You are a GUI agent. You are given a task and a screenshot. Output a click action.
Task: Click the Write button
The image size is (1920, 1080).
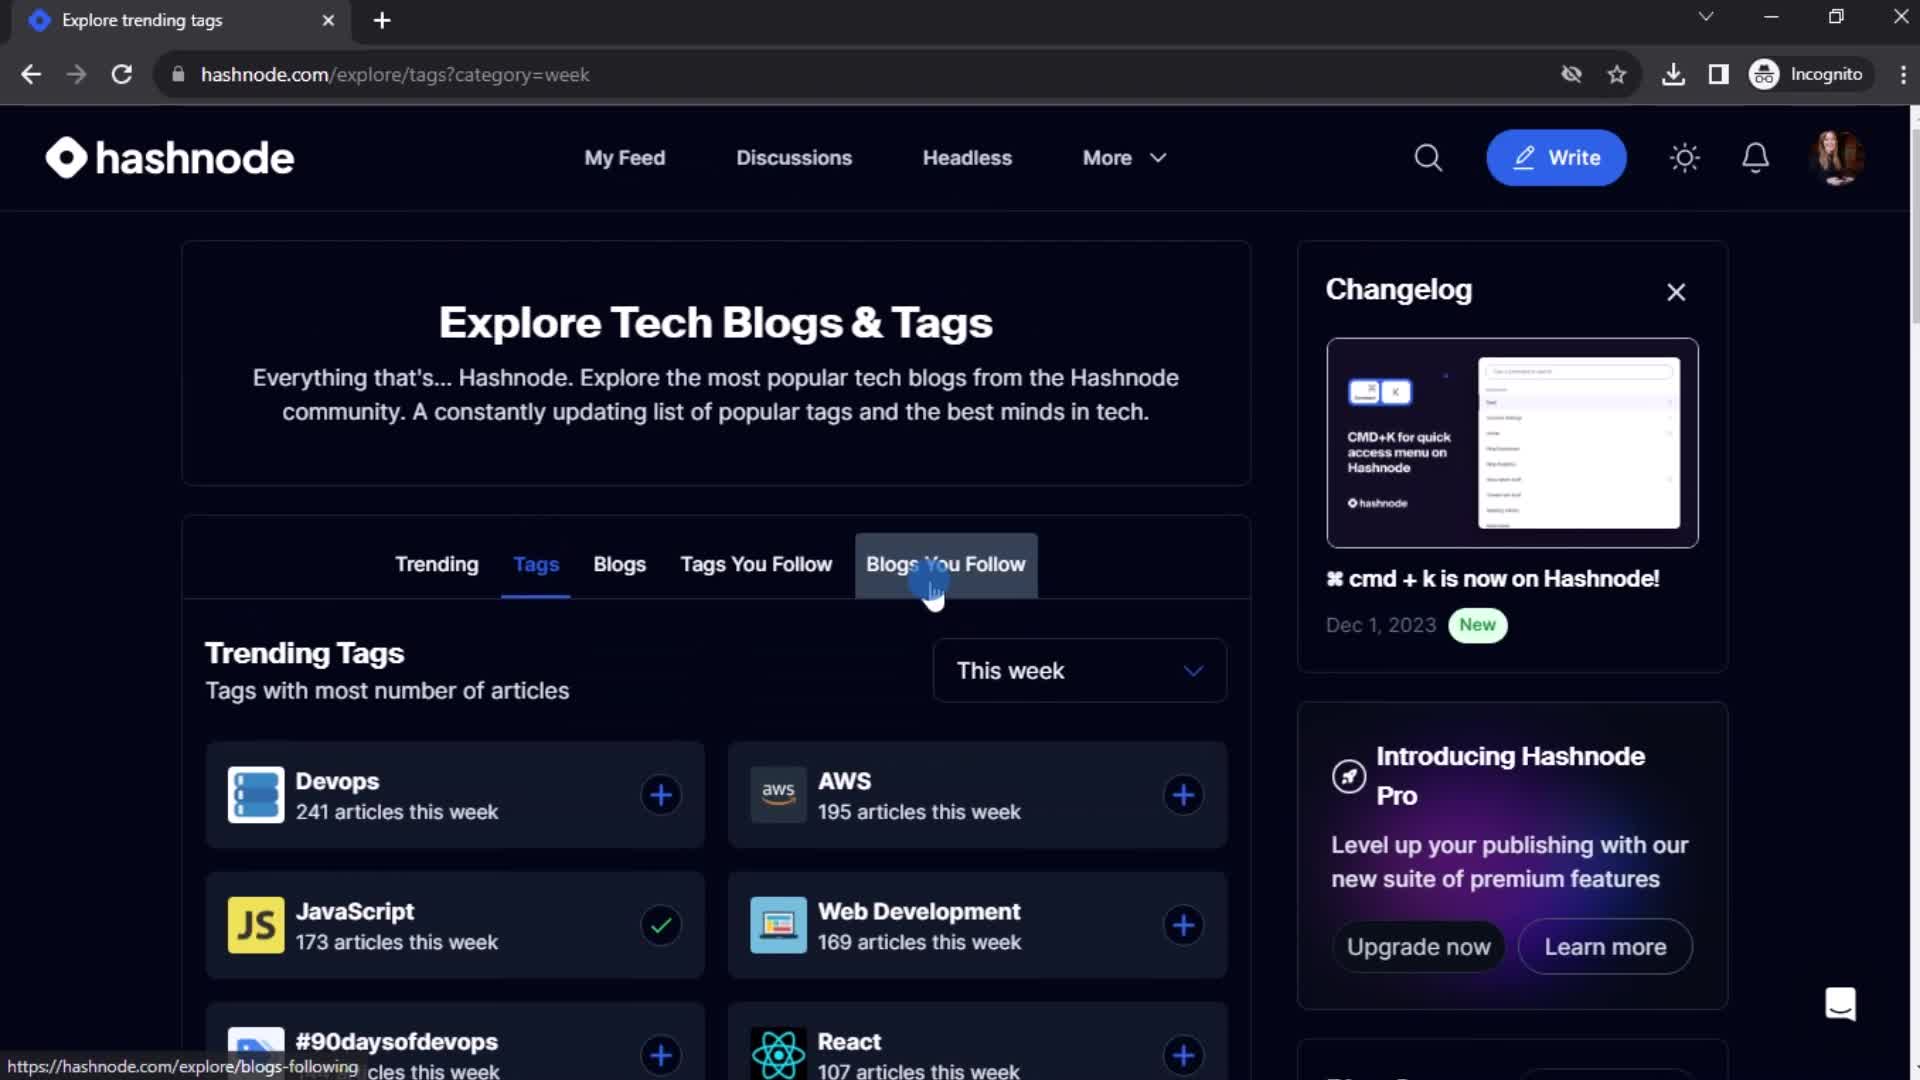point(1556,157)
